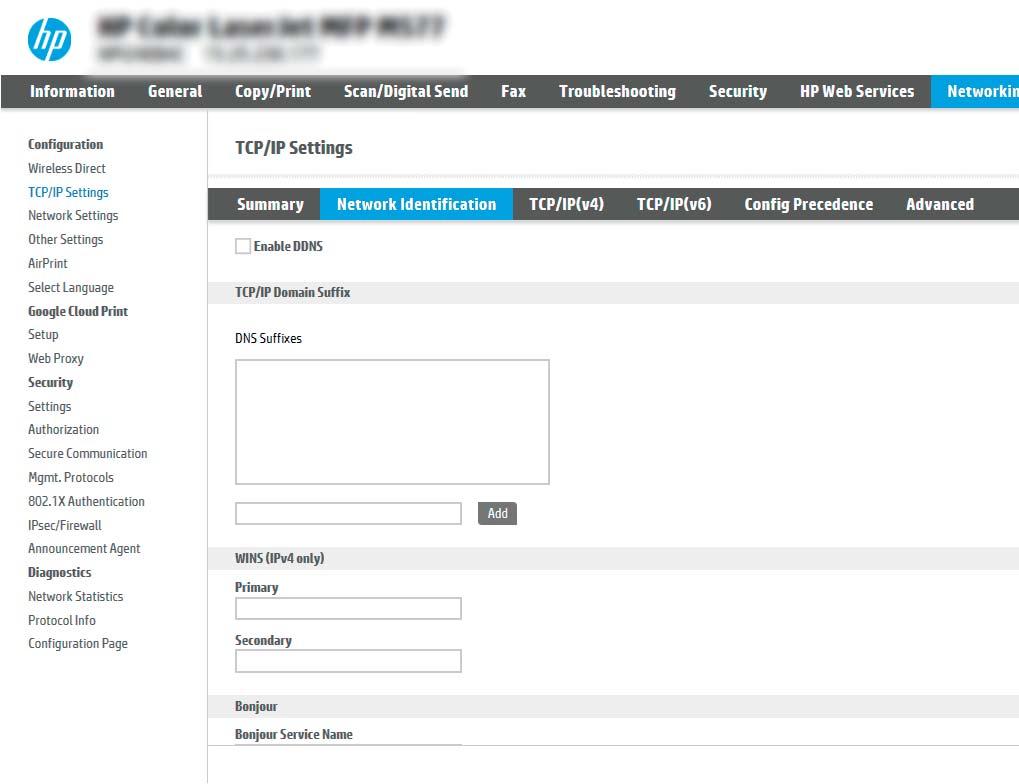
Task: Open Select Language in sidebar
Action: tap(71, 287)
